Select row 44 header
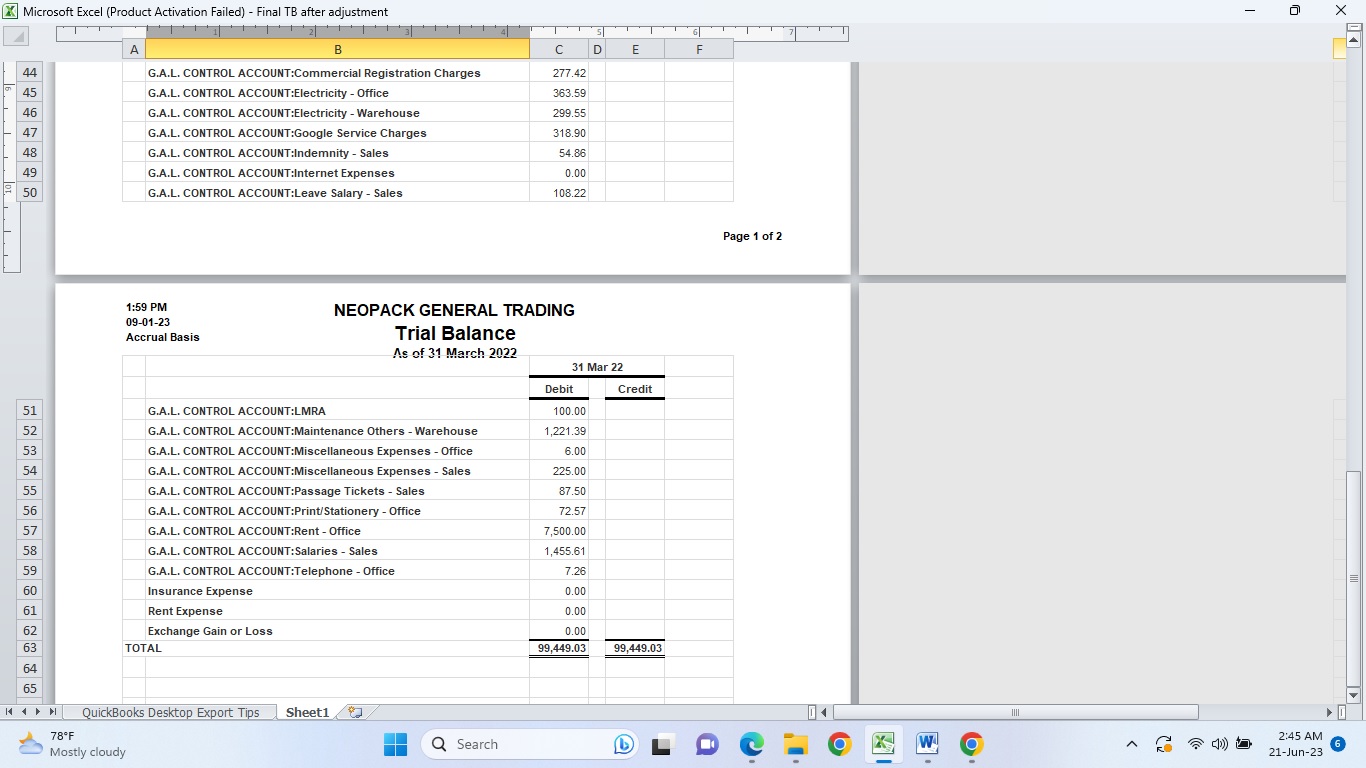Screen dimensions: 1366x768 (x=30, y=73)
